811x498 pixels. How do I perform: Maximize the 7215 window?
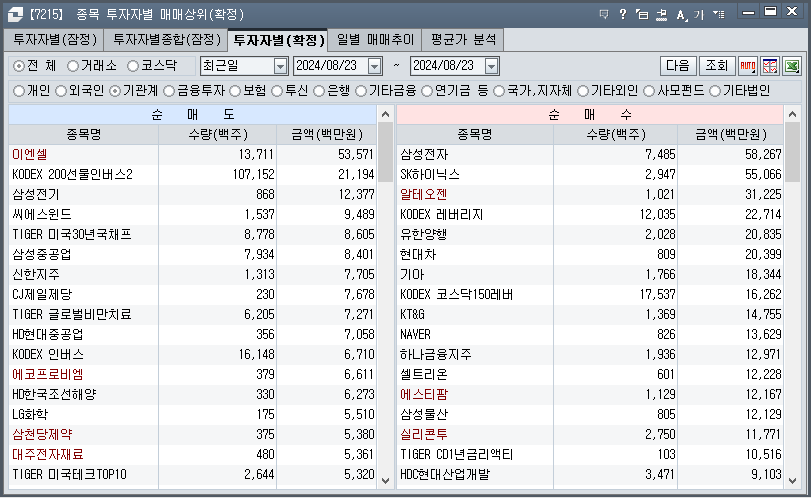(770, 11)
